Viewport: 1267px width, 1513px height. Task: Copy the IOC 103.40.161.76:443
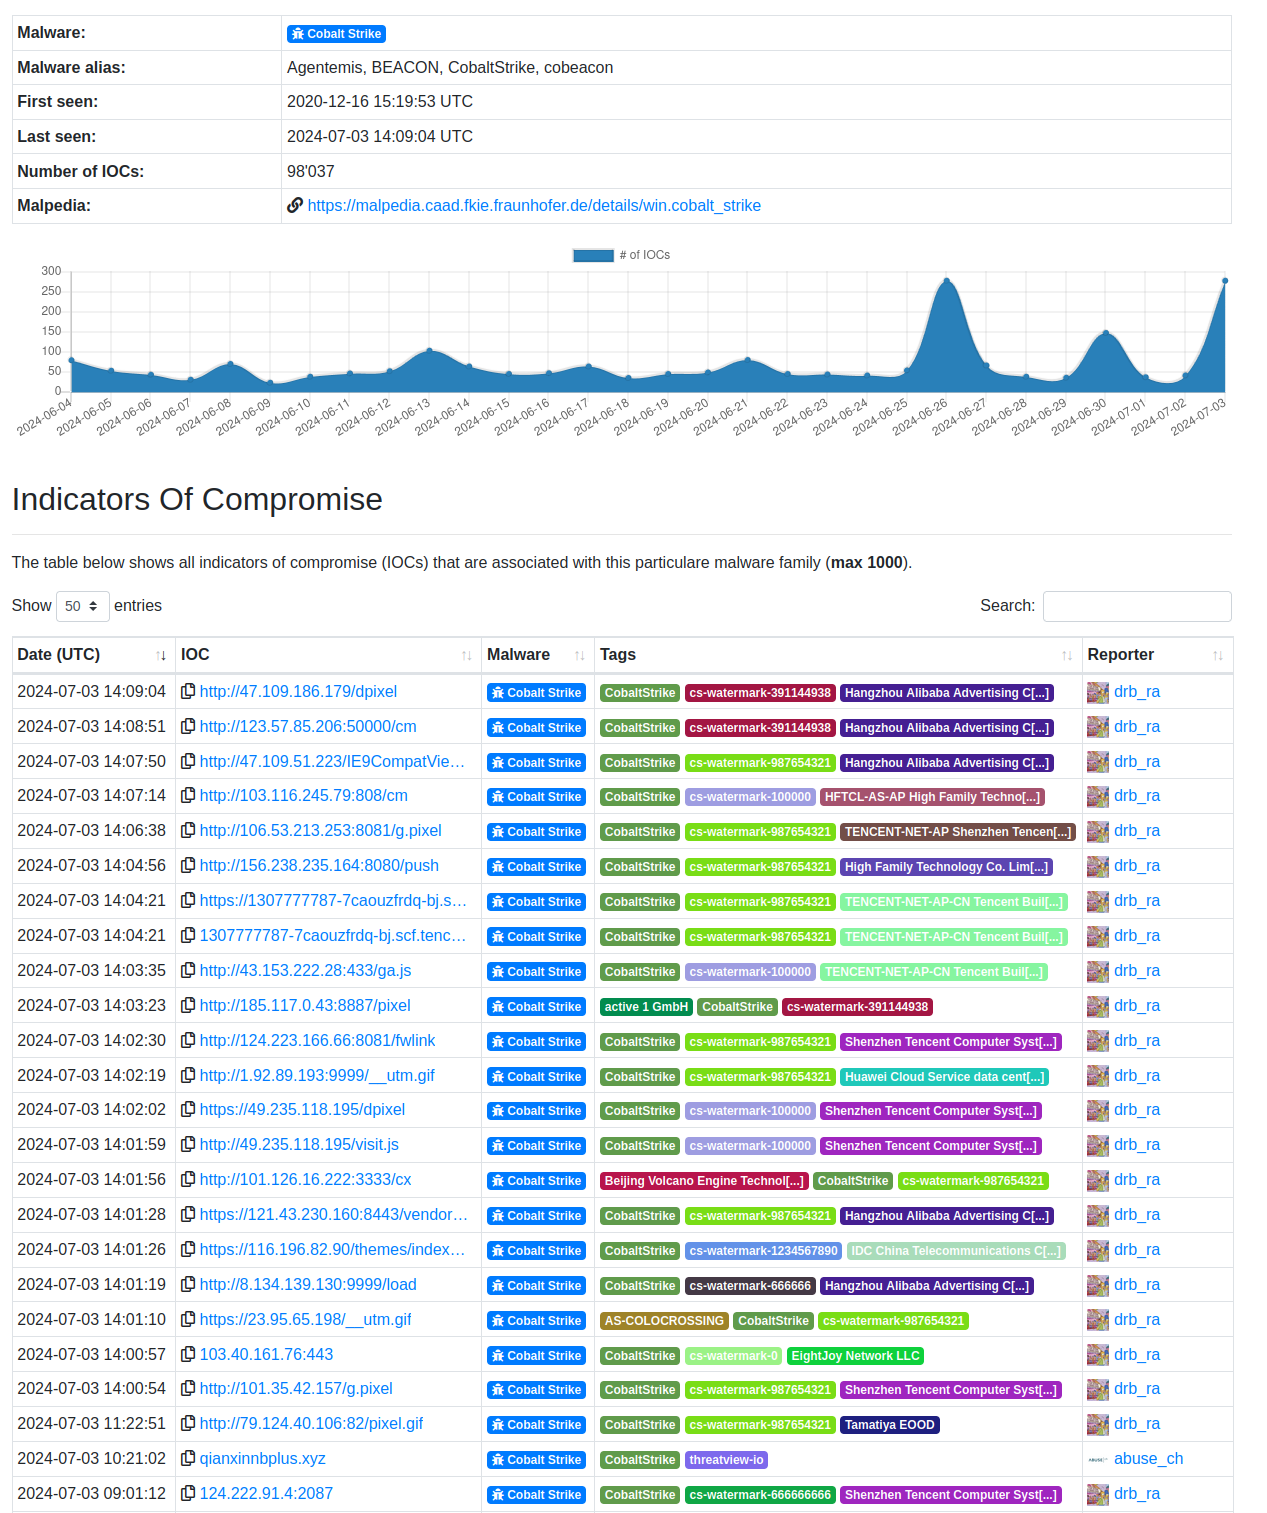point(189,1354)
